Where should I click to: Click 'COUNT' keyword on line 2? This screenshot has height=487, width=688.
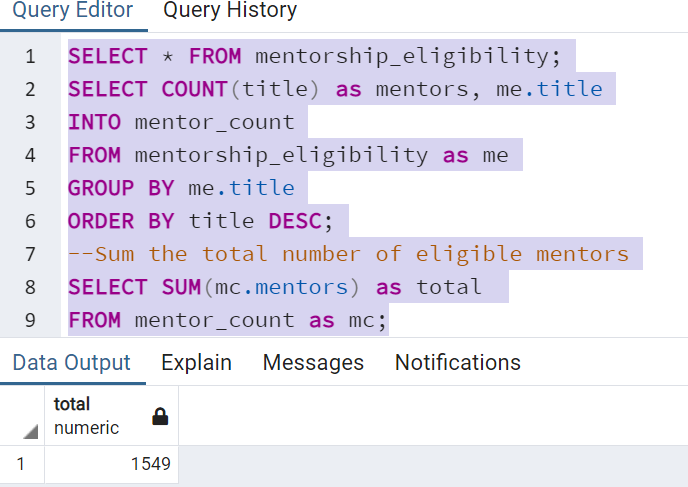point(194,90)
